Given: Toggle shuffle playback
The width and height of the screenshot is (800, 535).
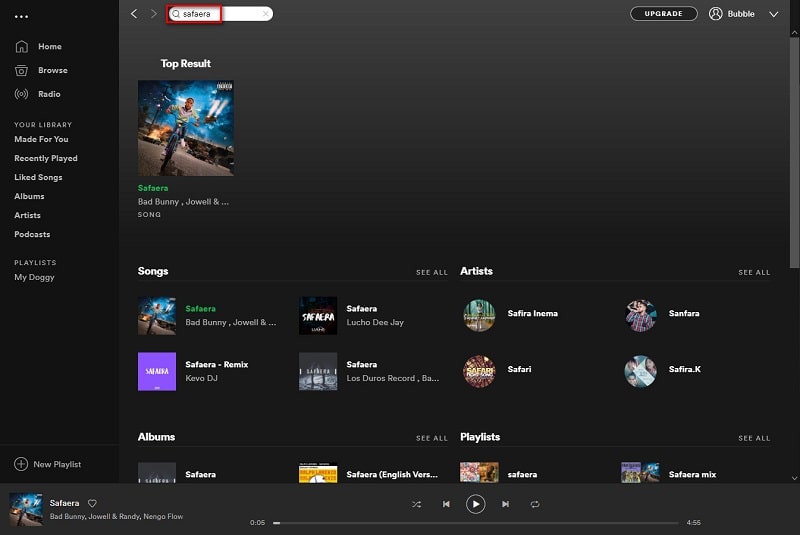Looking at the screenshot, I should [416, 504].
